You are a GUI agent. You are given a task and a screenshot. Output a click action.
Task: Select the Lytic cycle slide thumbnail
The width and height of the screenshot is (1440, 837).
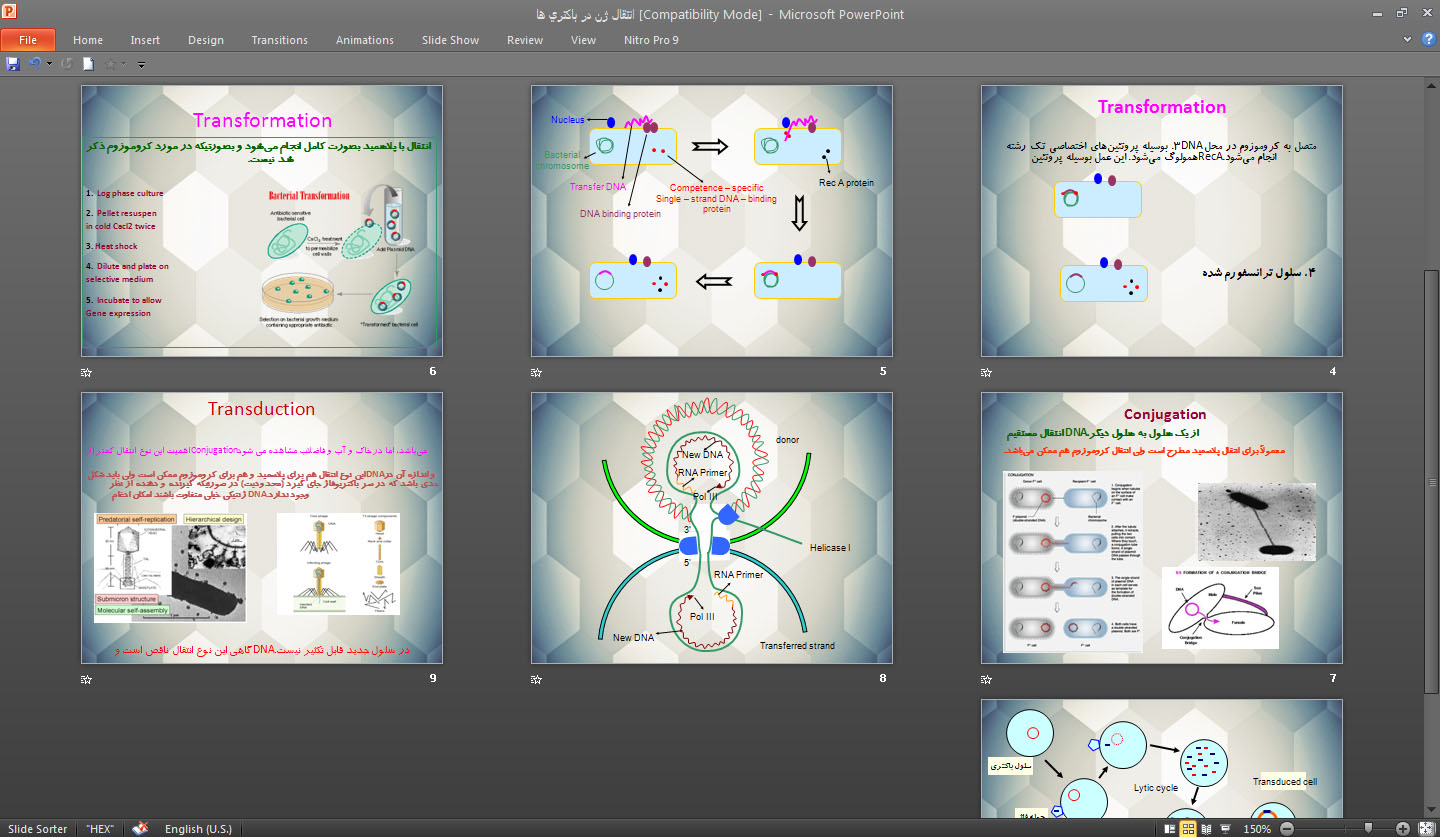(x=1162, y=758)
